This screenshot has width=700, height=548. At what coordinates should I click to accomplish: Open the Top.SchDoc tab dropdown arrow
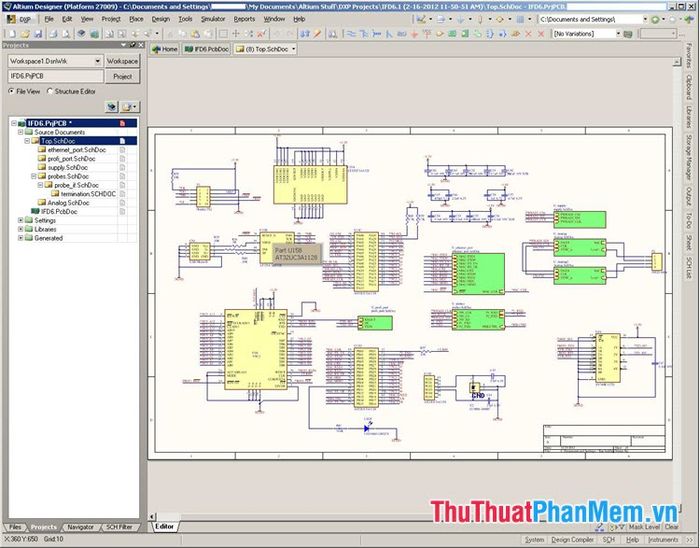click(294, 50)
